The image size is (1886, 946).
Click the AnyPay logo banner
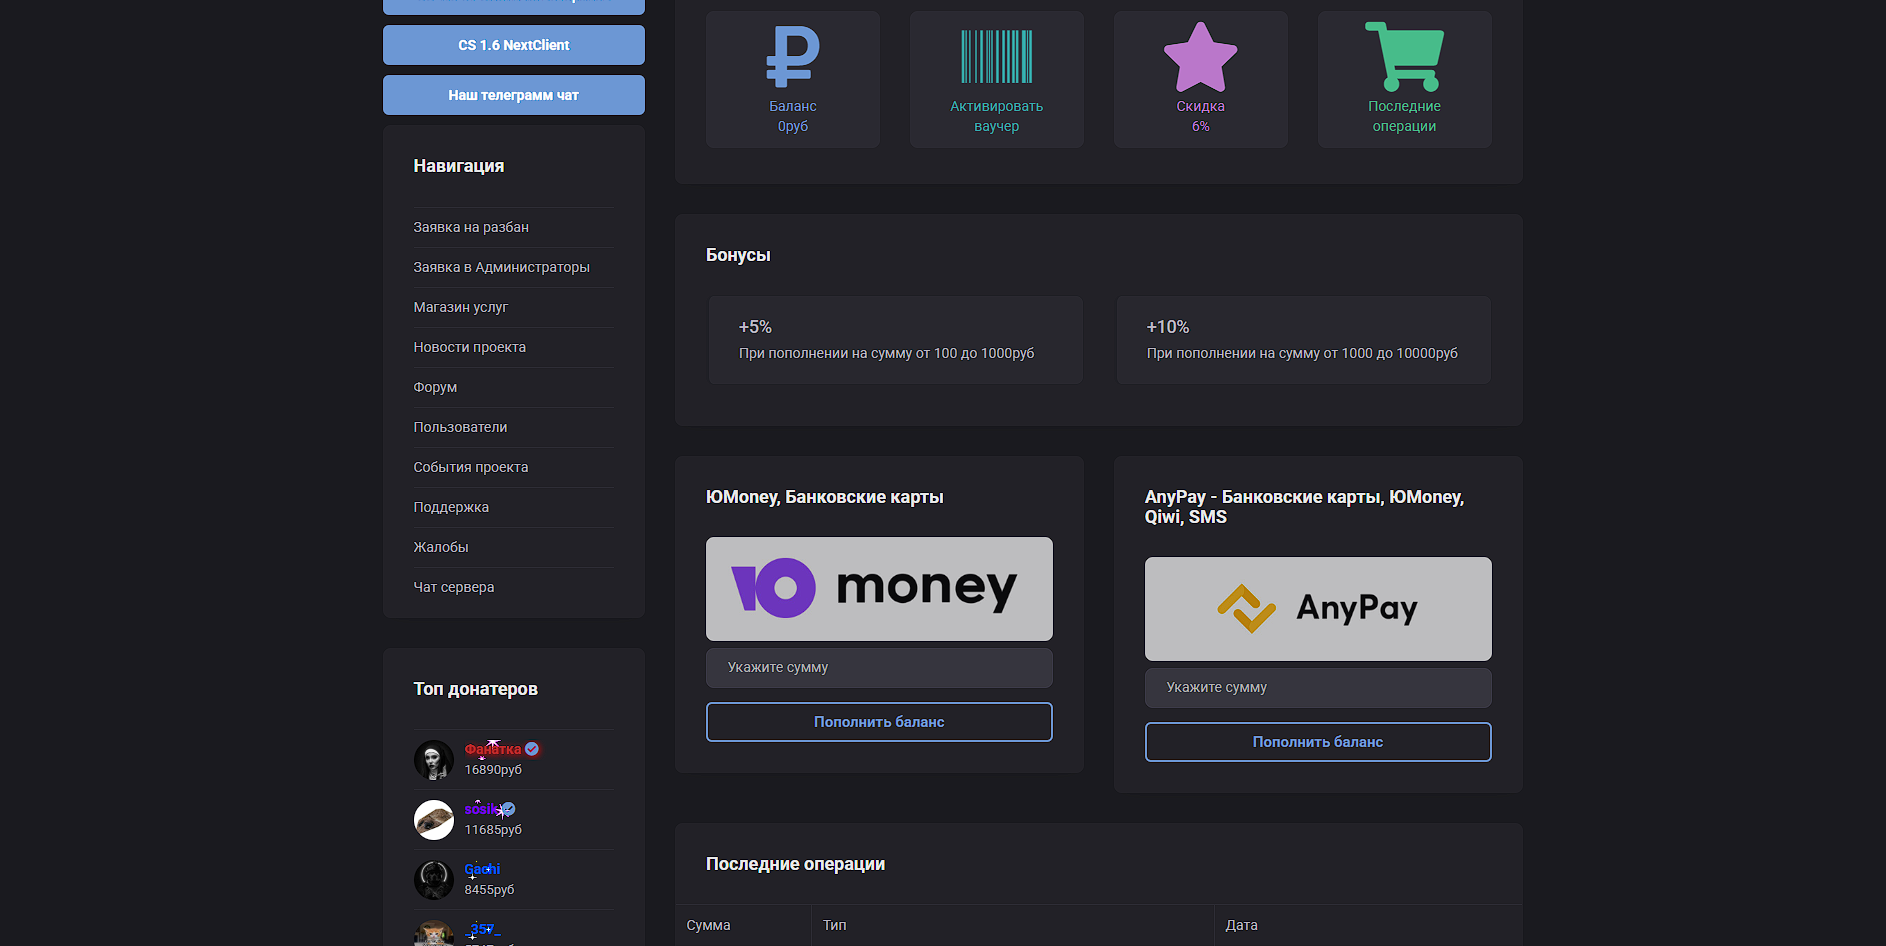(x=1317, y=609)
